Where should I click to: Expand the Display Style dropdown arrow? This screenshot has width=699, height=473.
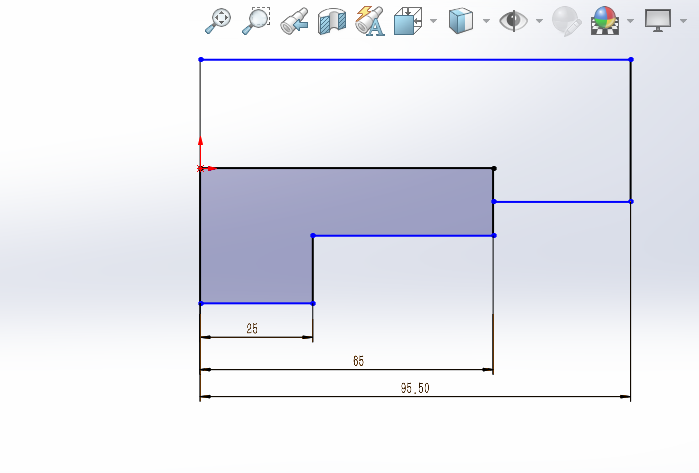coord(486,21)
